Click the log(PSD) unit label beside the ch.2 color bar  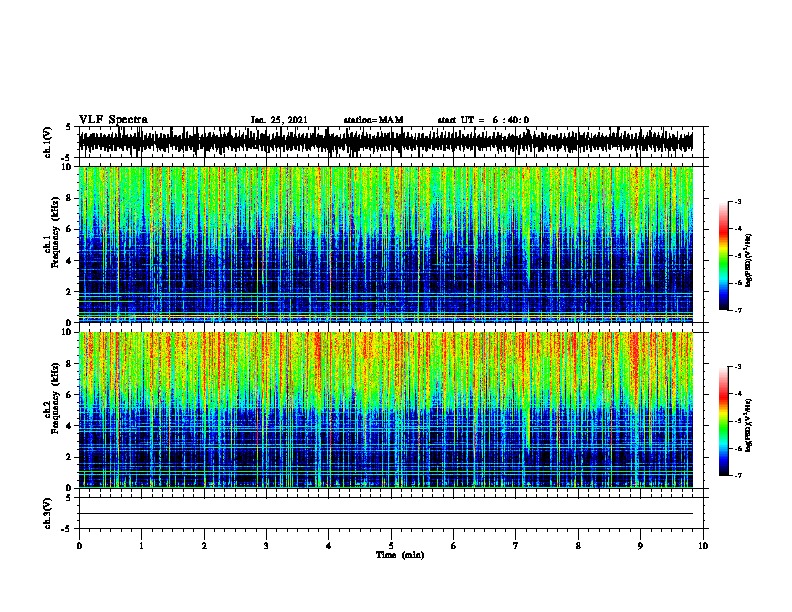[749, 425]
